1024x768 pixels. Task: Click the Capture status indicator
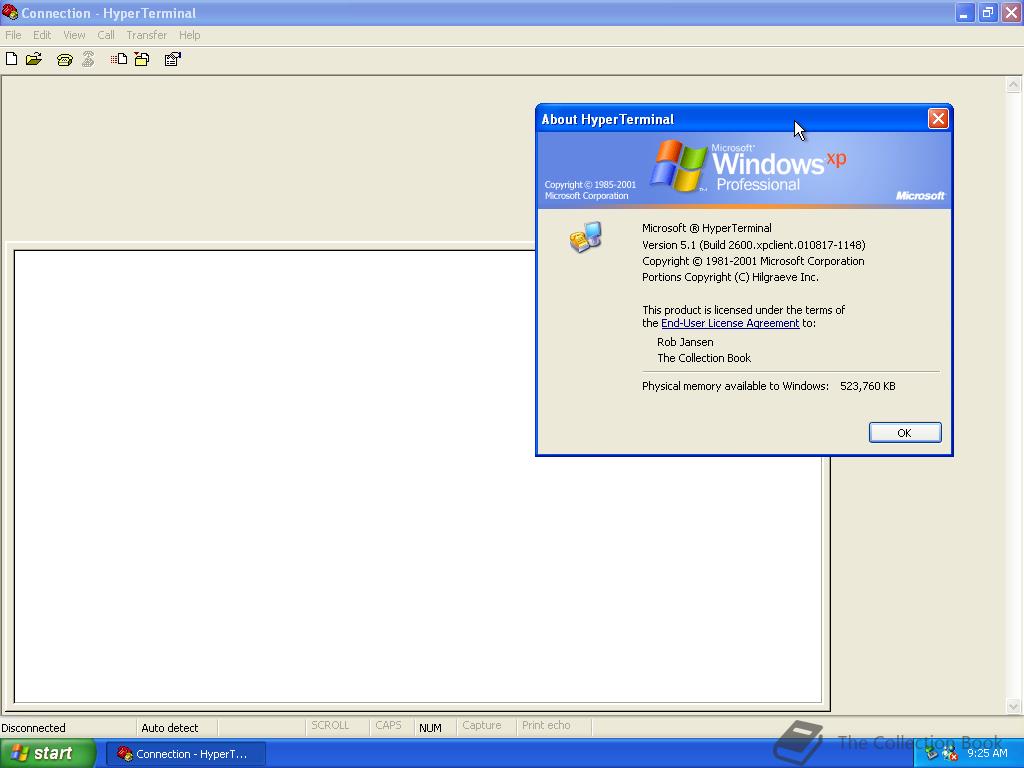coord(481,726)
